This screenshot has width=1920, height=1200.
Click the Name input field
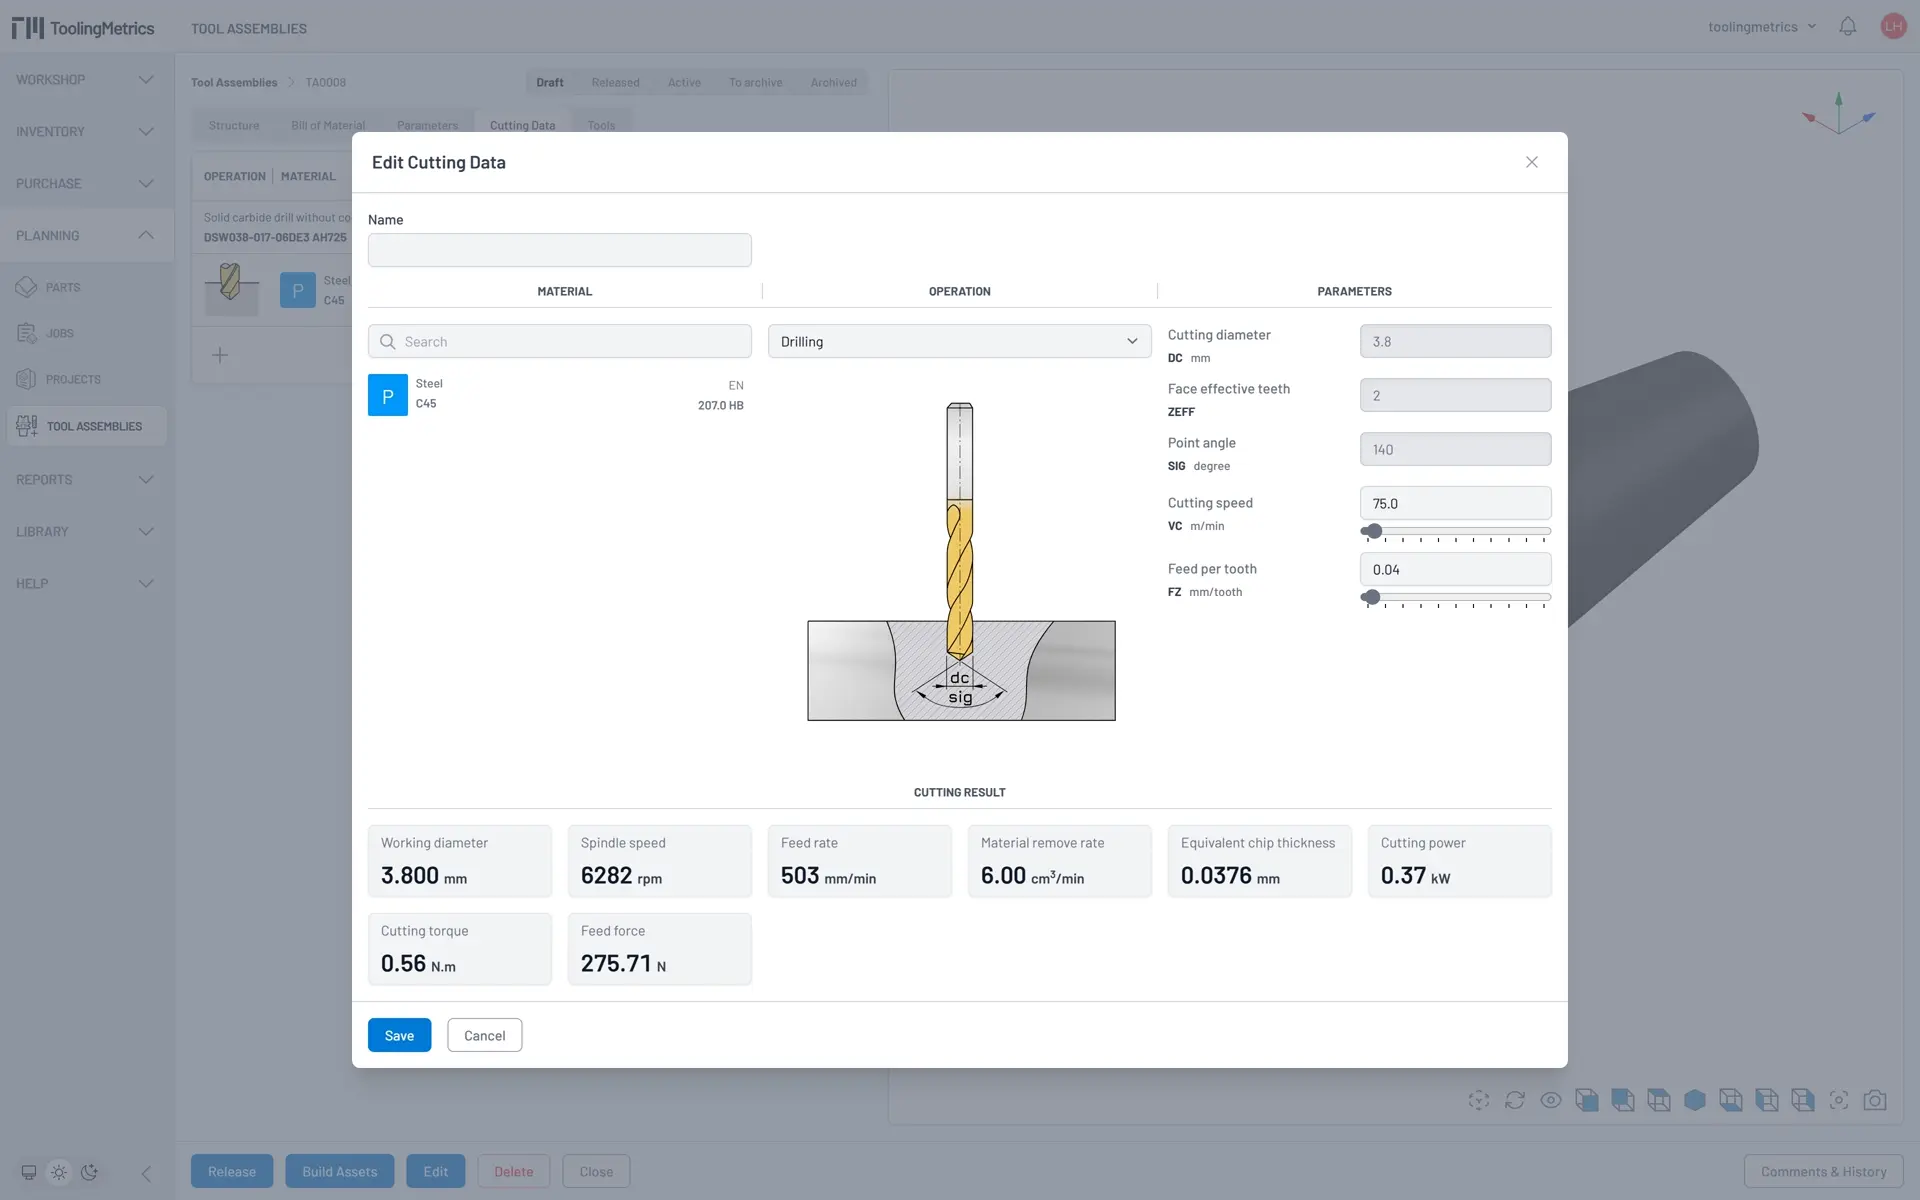pyautogui.click(x=559, y=250)
